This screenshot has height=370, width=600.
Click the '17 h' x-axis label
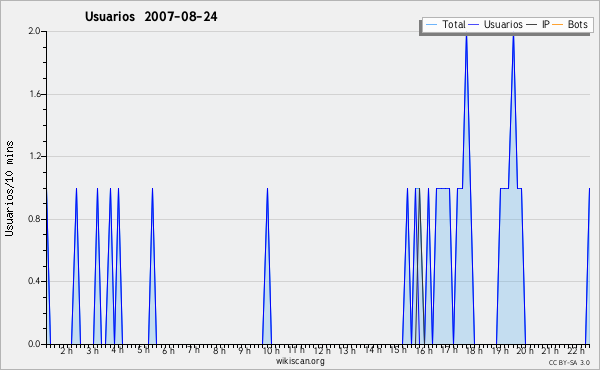[x=449, y=350]
